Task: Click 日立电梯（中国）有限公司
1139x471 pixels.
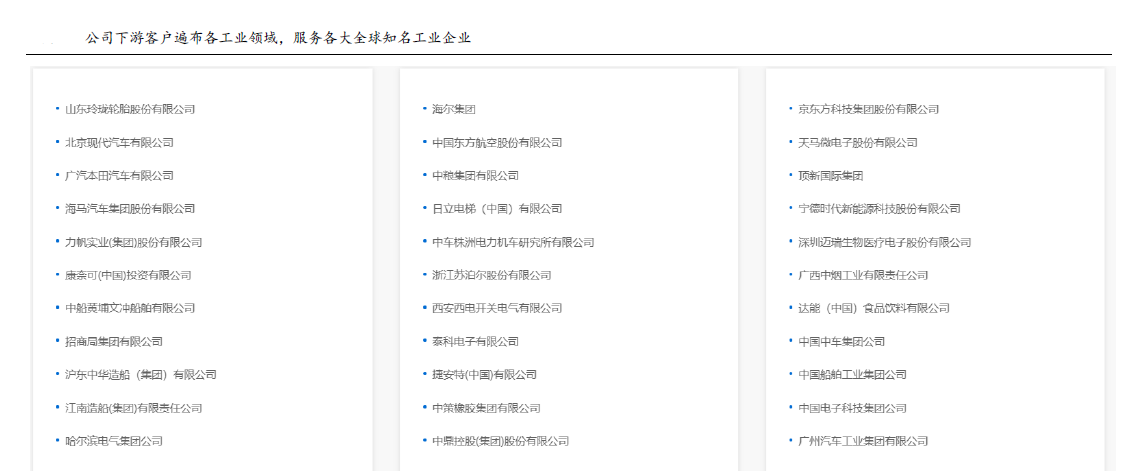Action: point(497,209)
